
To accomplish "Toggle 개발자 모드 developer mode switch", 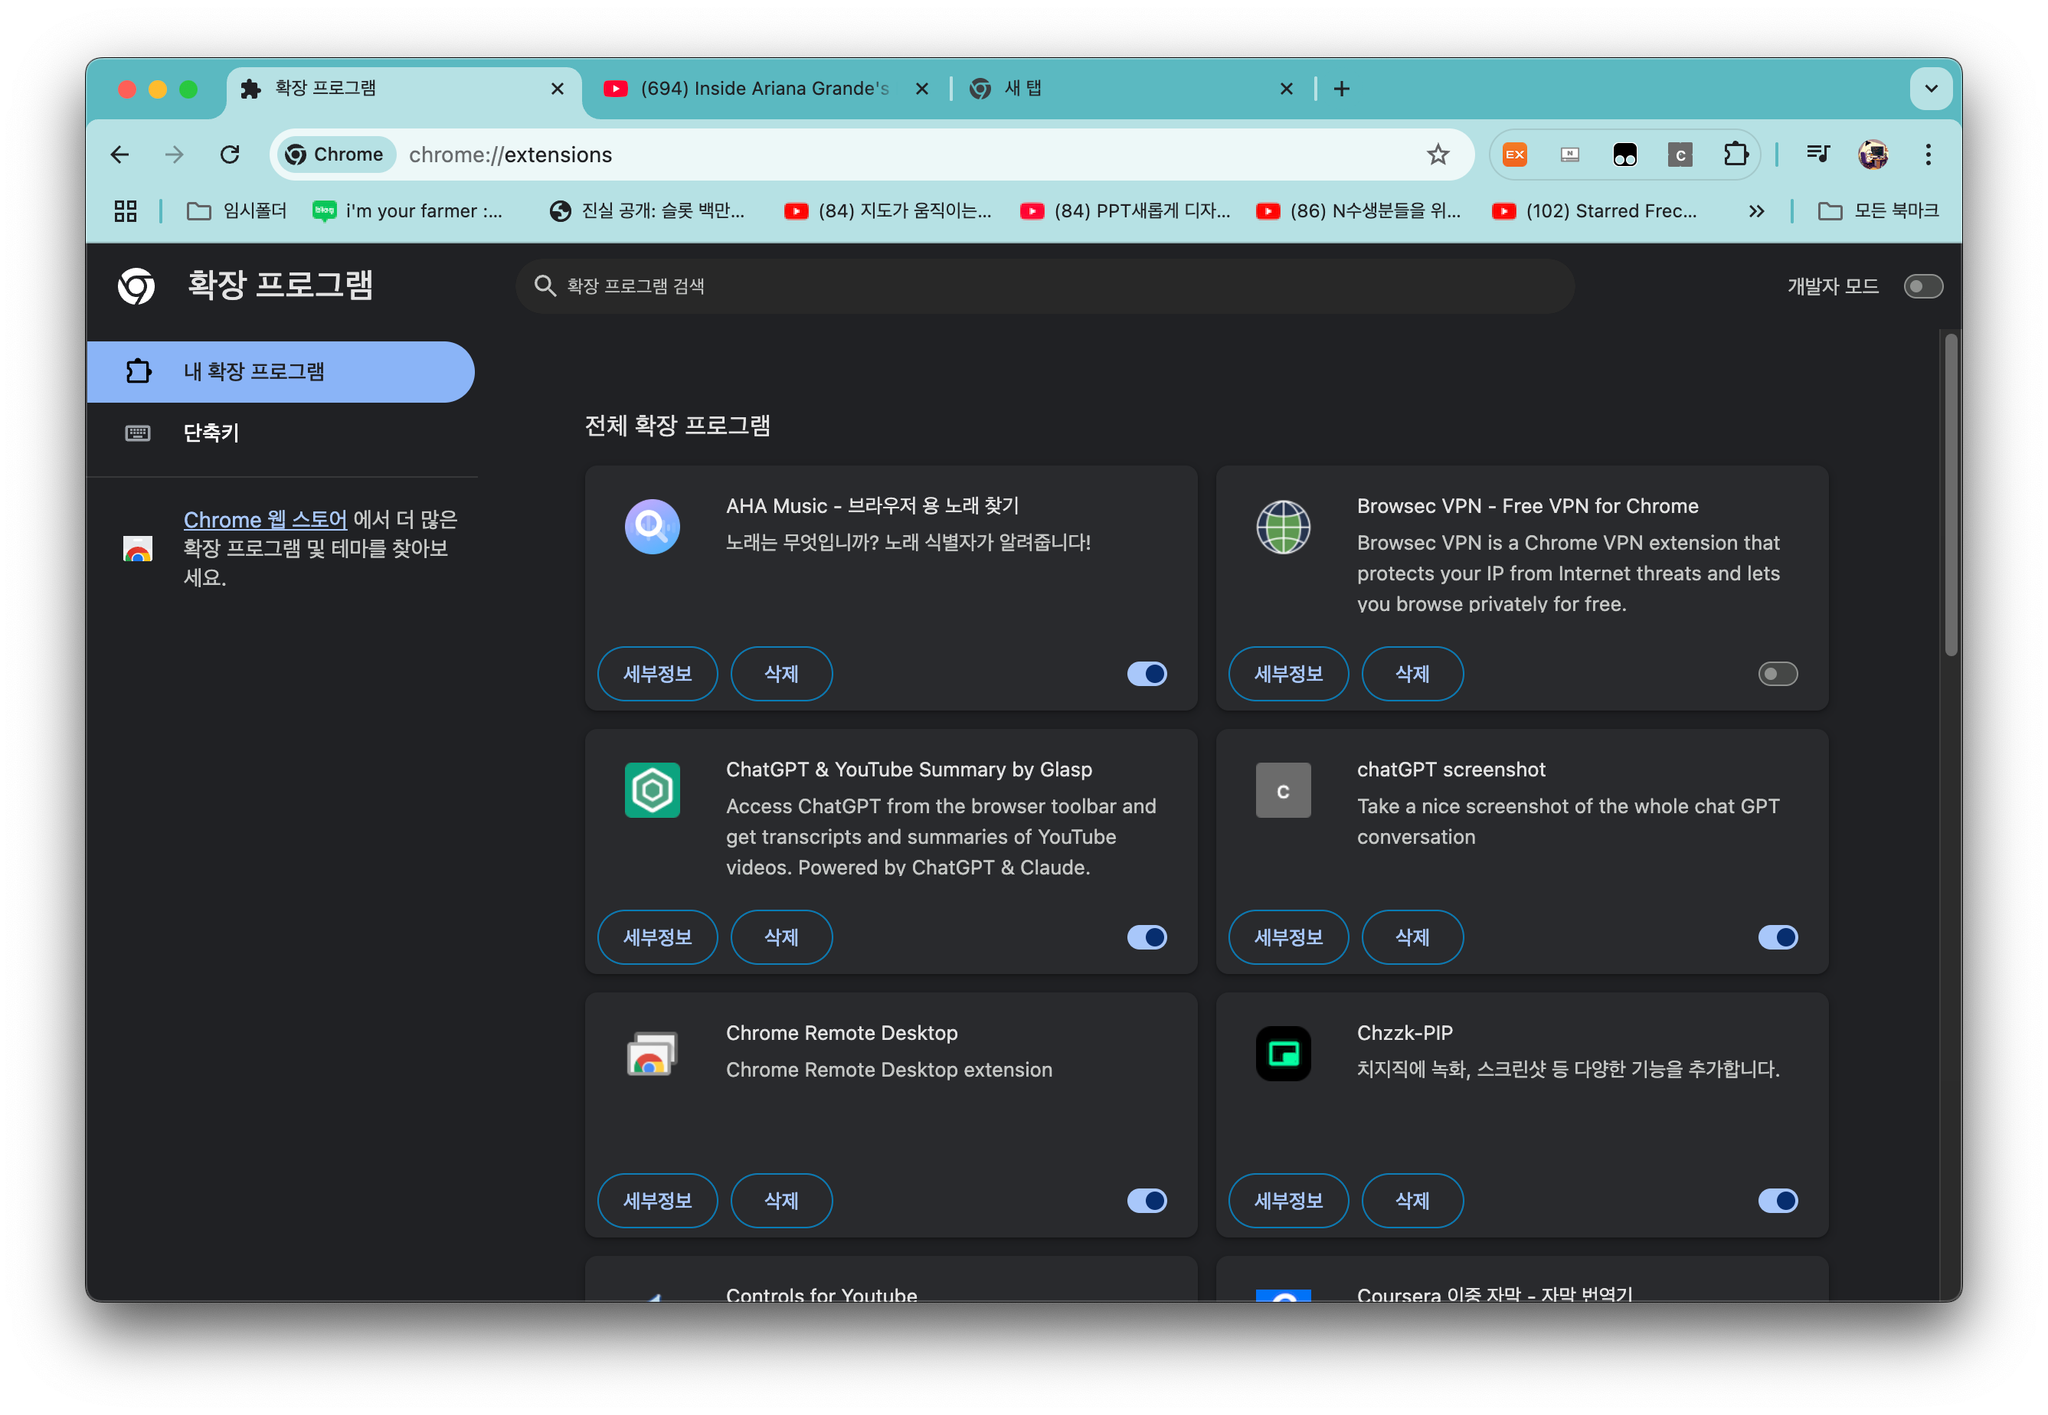I will pos(1922,287).
